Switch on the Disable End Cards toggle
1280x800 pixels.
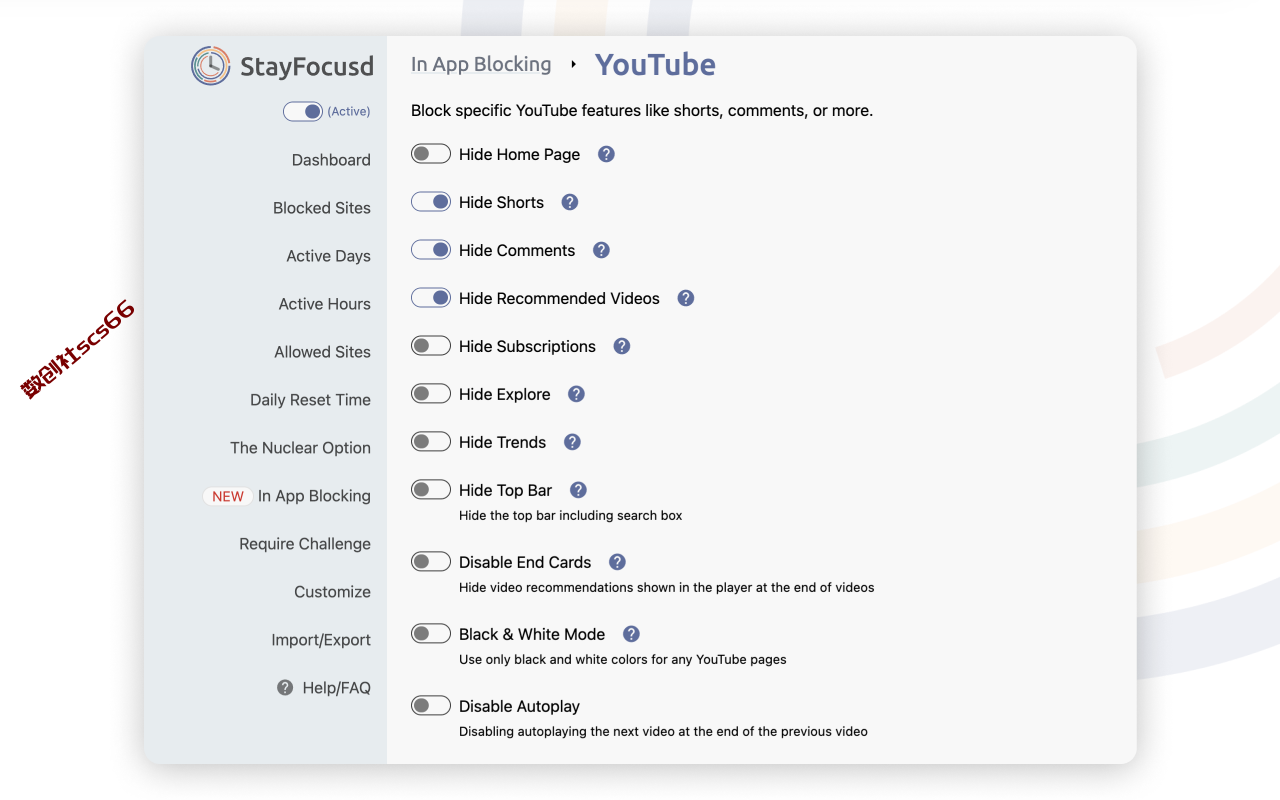click(x=431, y=562)
